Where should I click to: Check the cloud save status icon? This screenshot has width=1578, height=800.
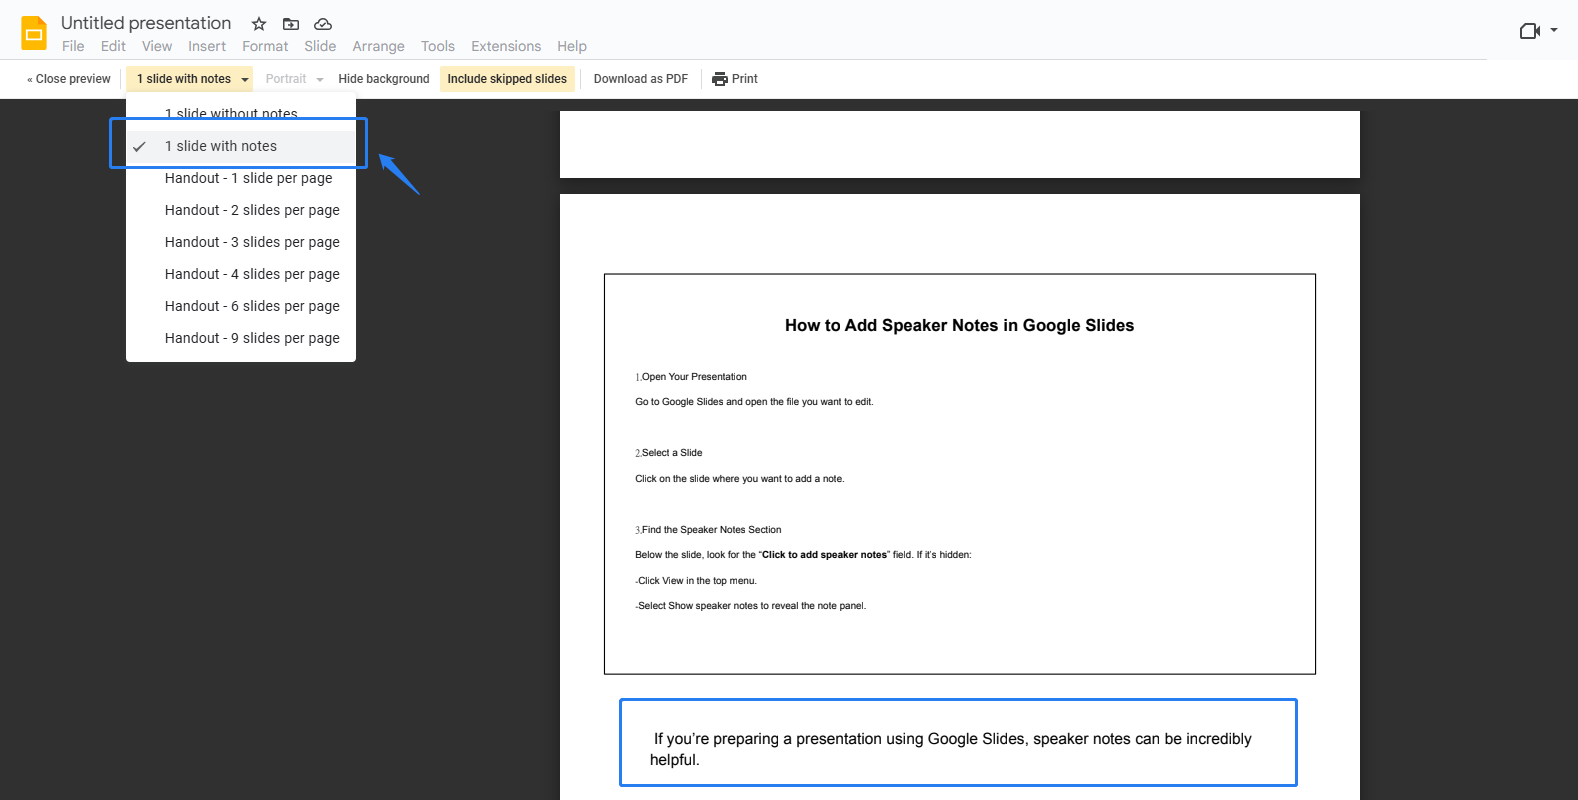(323, 24)
